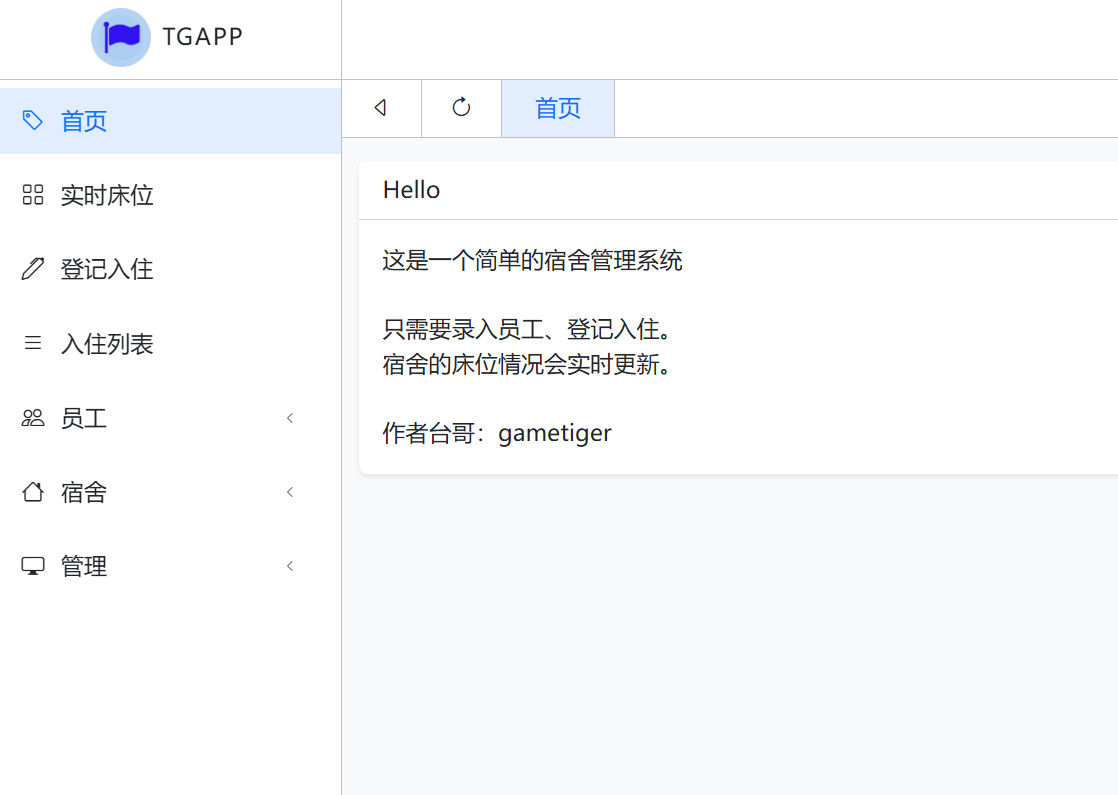Open the 登记入住 menu entry

[x=170, y=269]
